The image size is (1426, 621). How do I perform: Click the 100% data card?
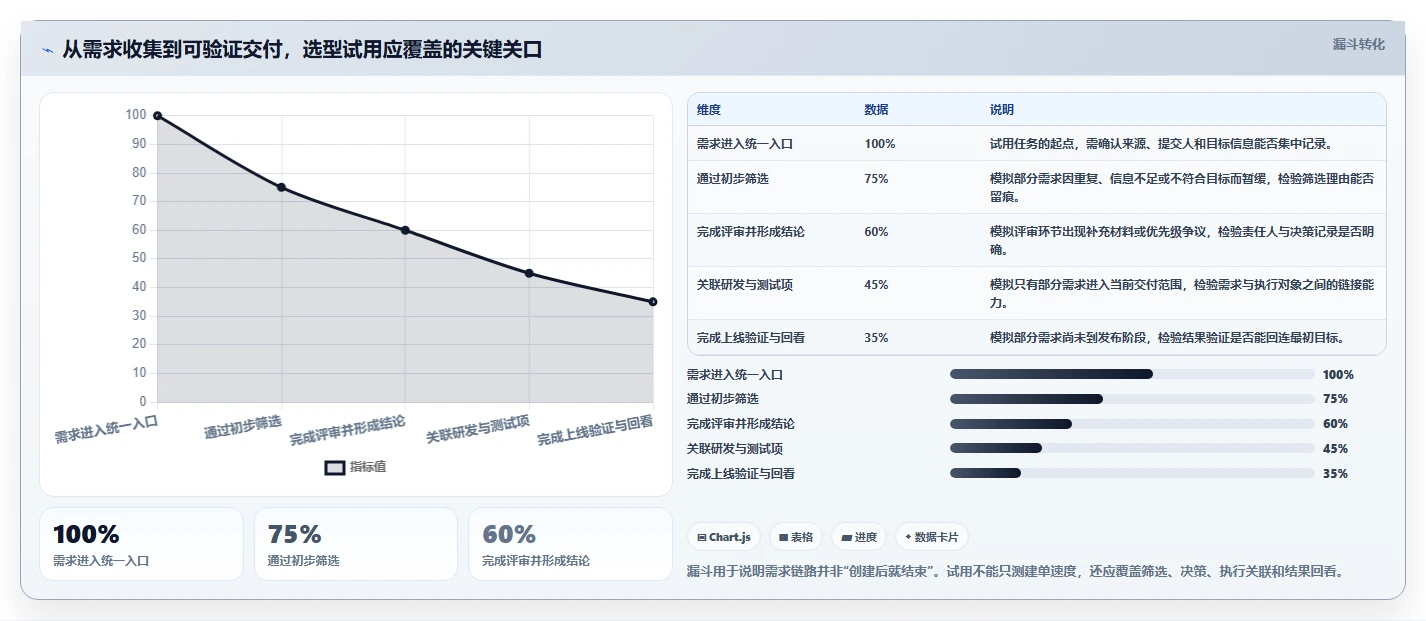(141, 544)
